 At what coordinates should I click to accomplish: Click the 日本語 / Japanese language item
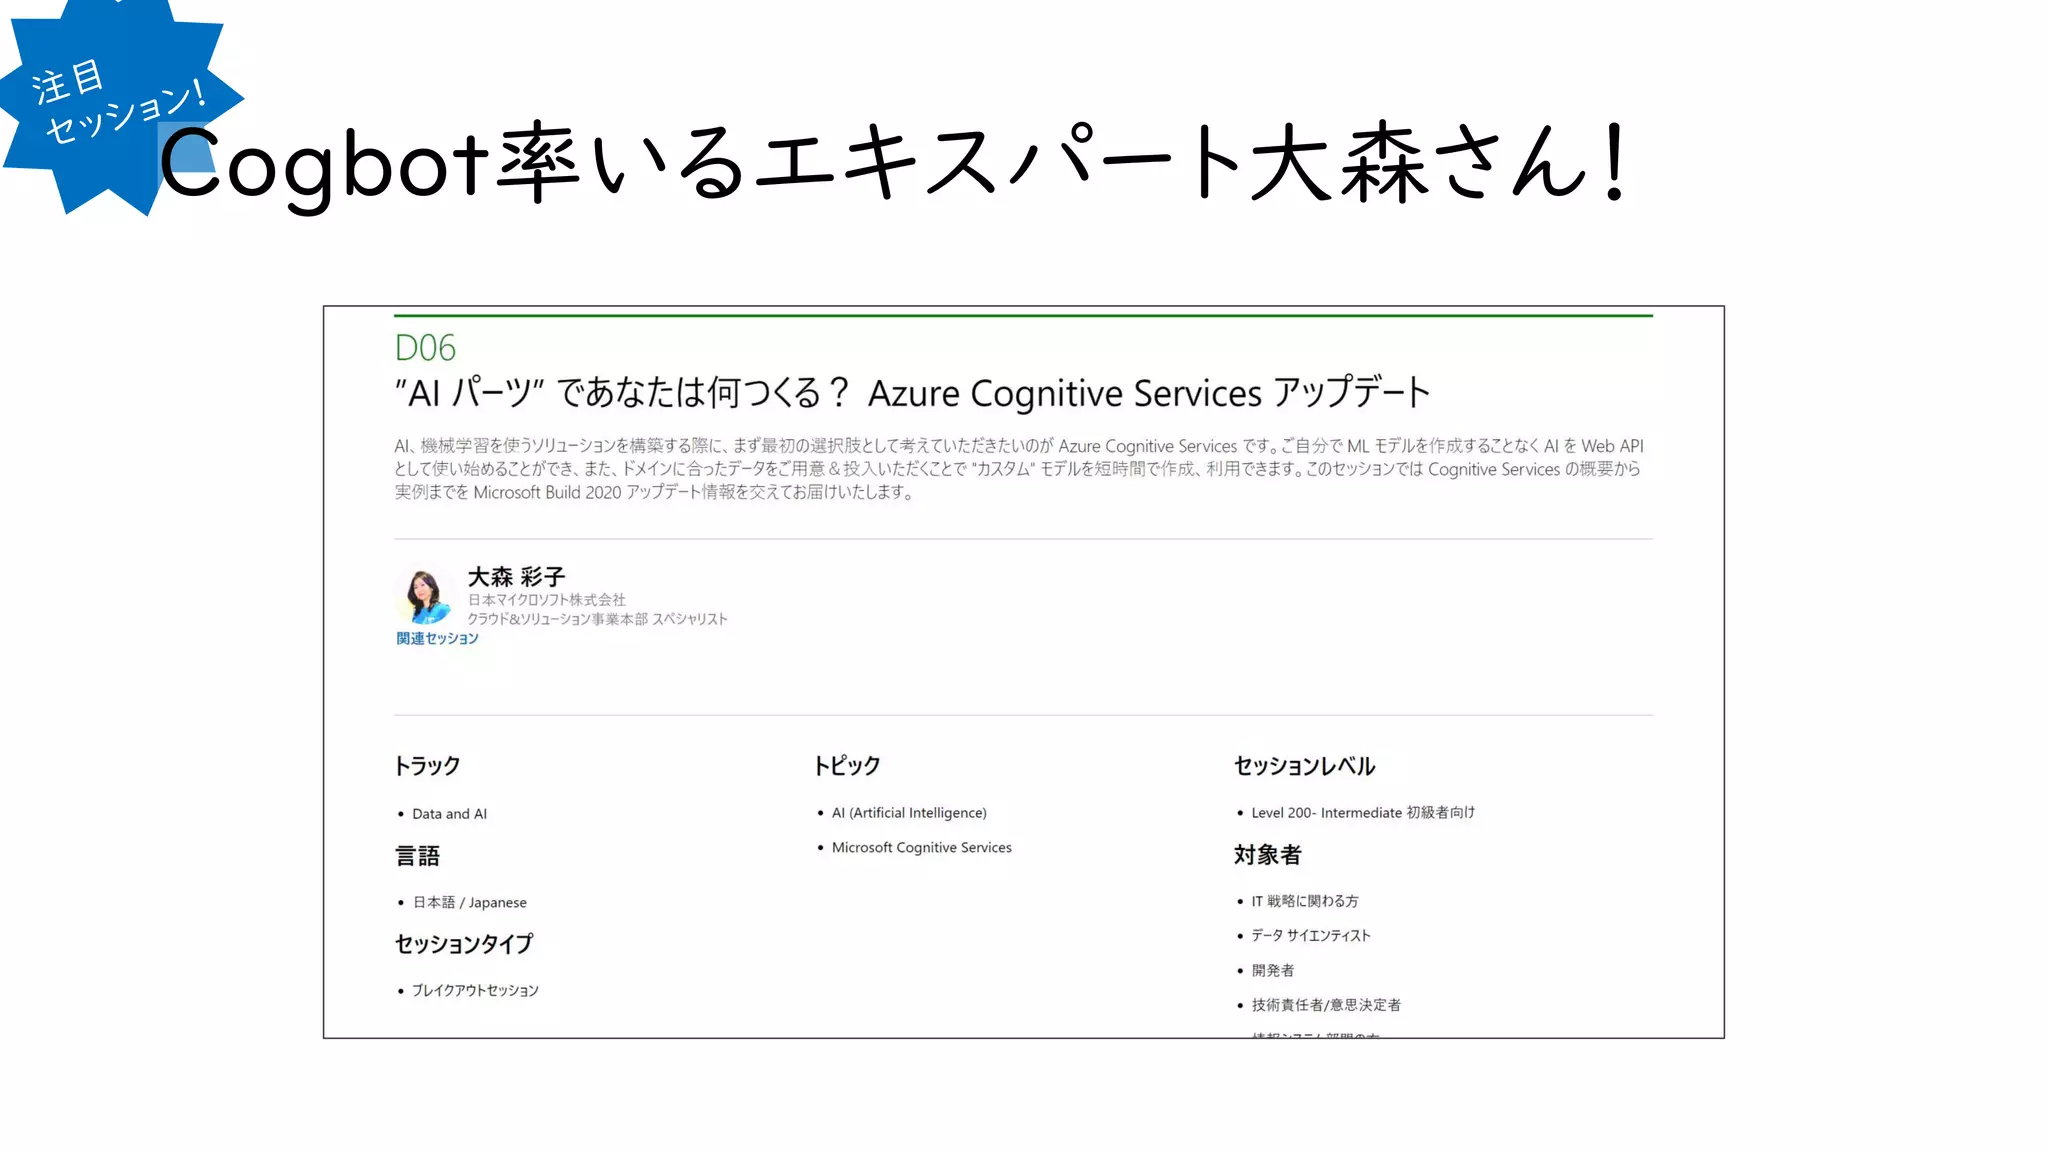pyautogui.click(x=469, y=902)
